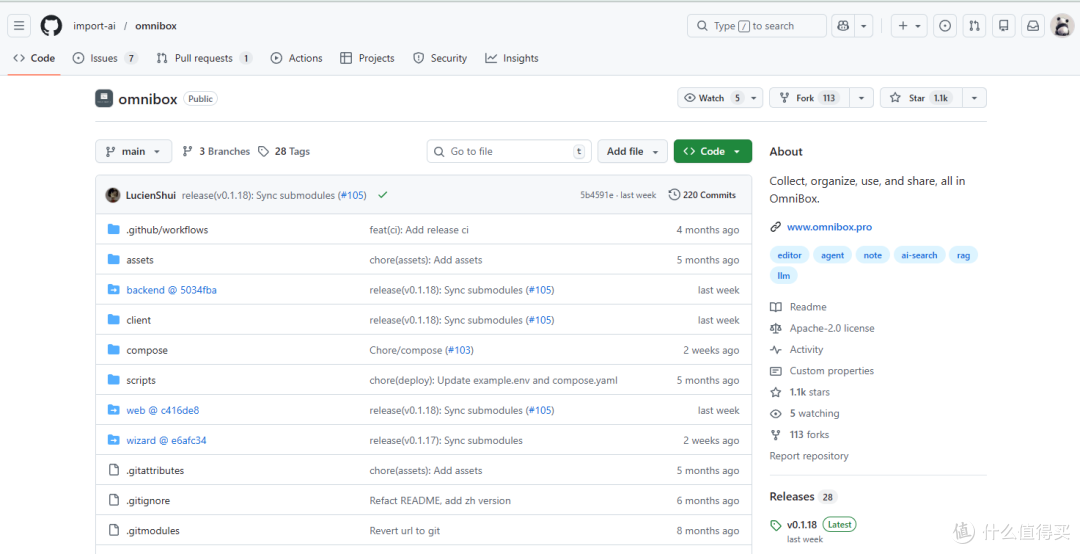
Task: Watch the omnibox repository
Action: click(713, 98)
